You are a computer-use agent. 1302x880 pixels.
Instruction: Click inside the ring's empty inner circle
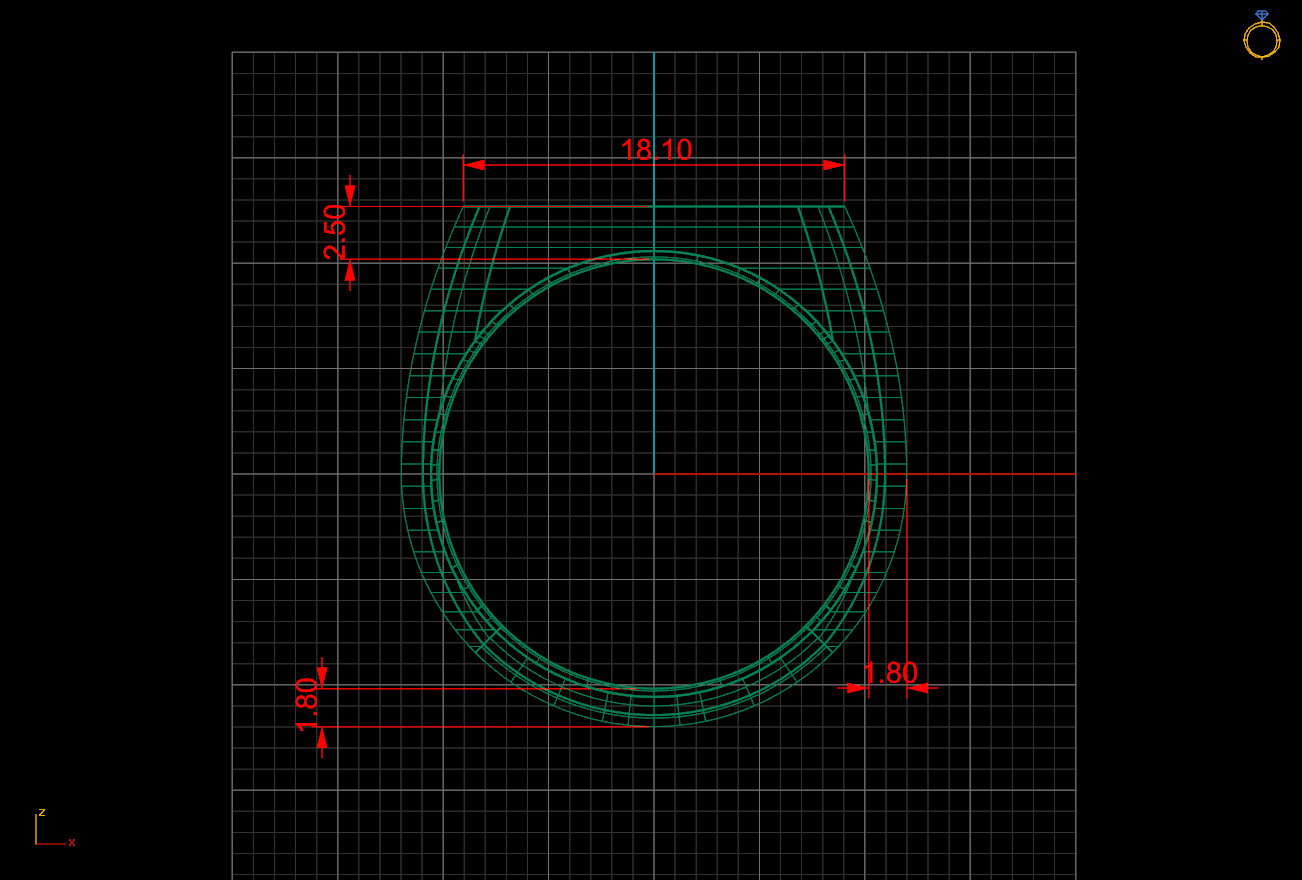coord(600,520)
